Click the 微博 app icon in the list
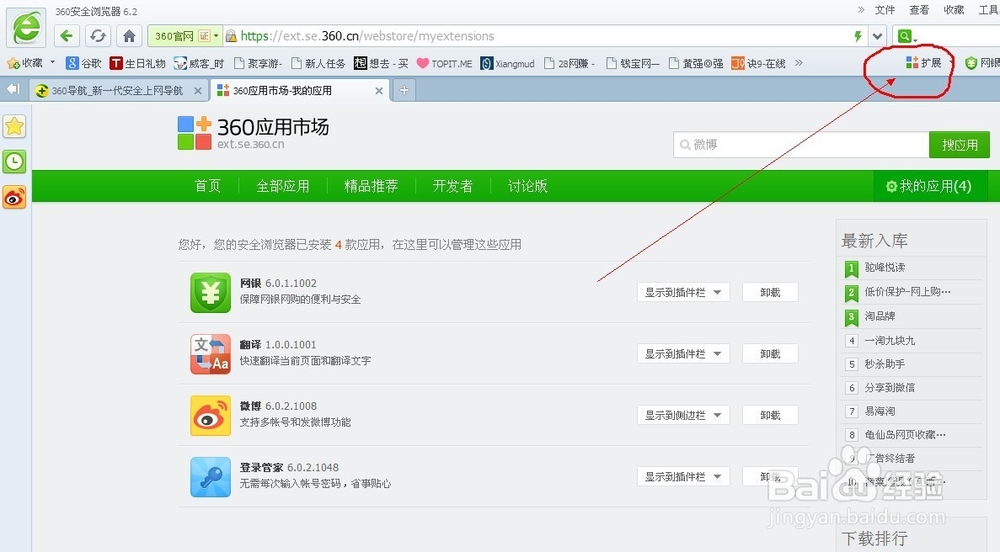 tap(210, 416)
